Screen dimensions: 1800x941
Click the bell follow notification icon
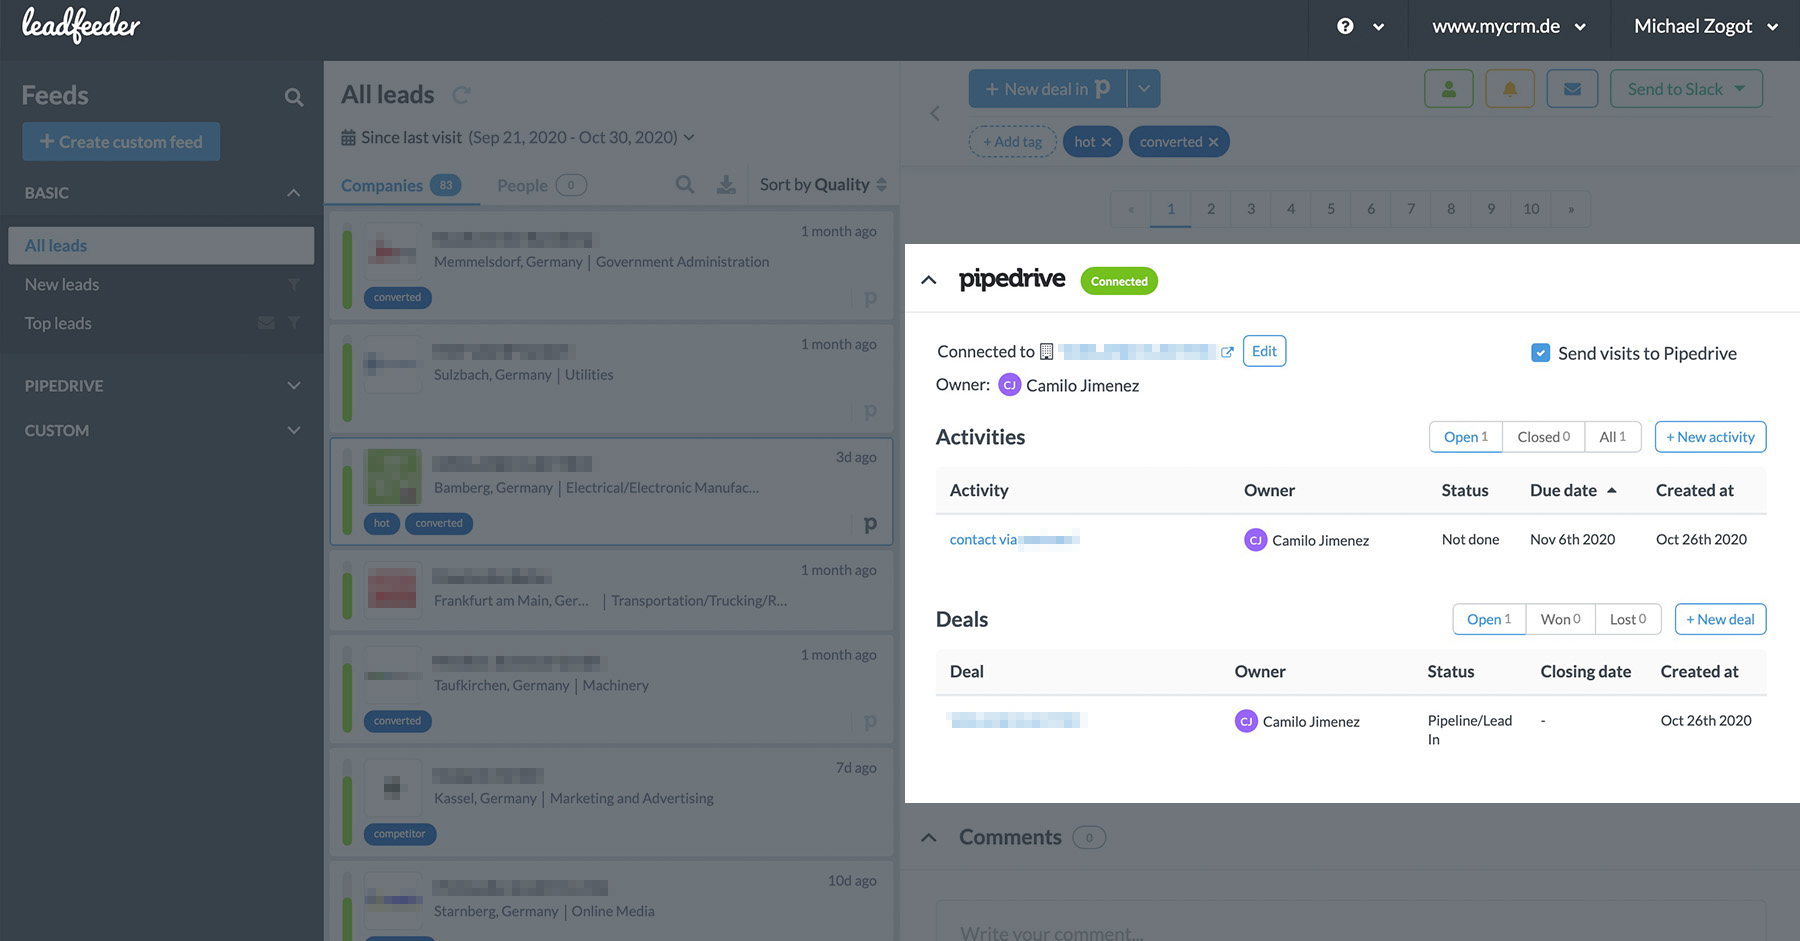[x=1509, y=89]
